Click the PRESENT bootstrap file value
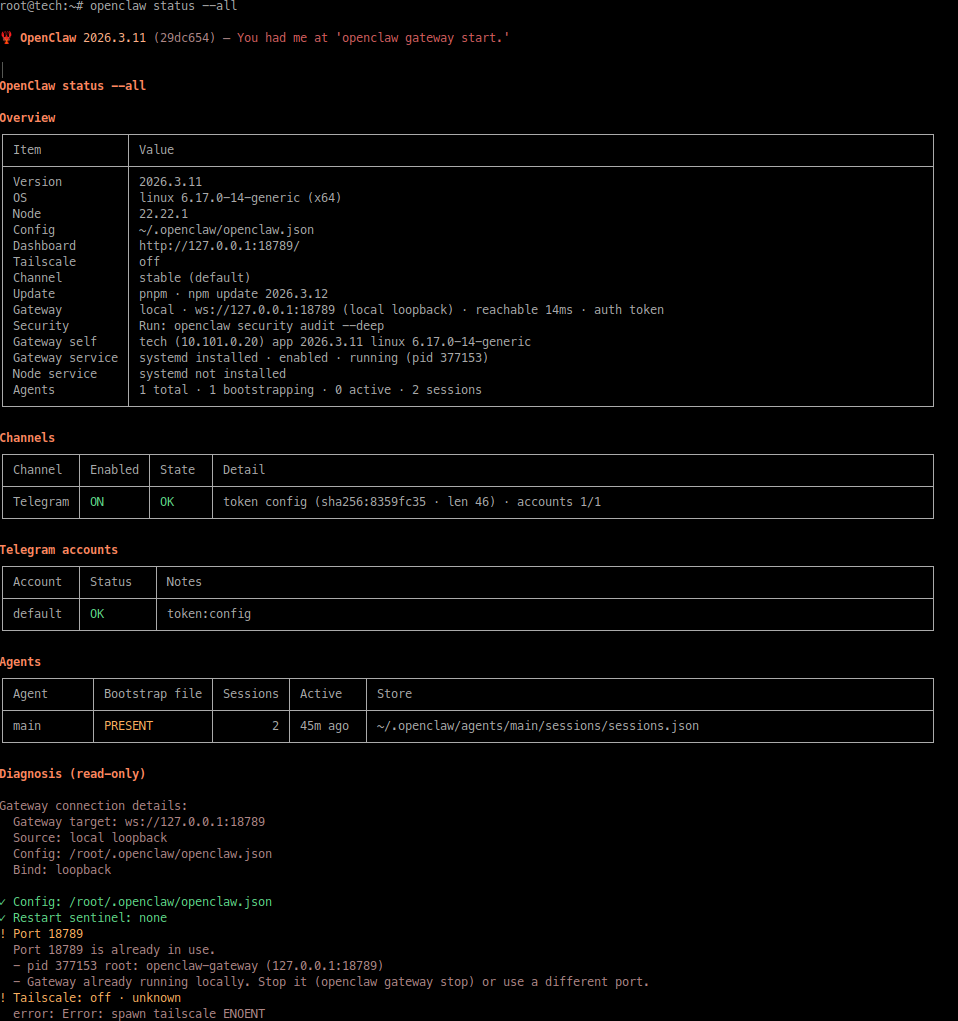 pyautogui.click(x=129, y=726)
